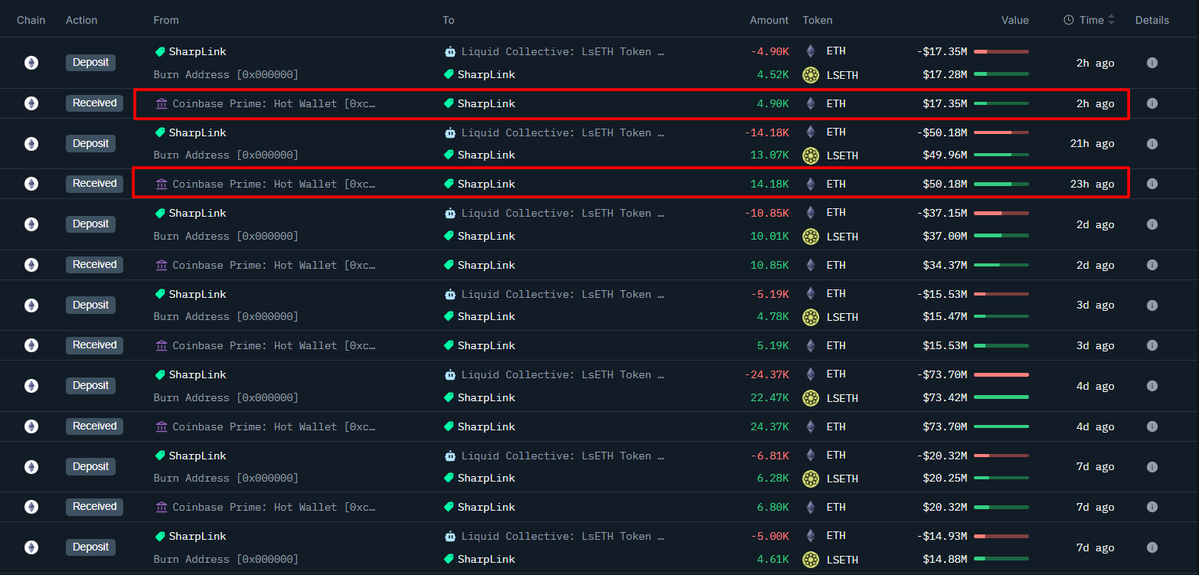Image resolution: width=1199 pixels, height=575 pixels.
Task: Open details icon for 3d ago Deposit row
Action: point(1152,305)
